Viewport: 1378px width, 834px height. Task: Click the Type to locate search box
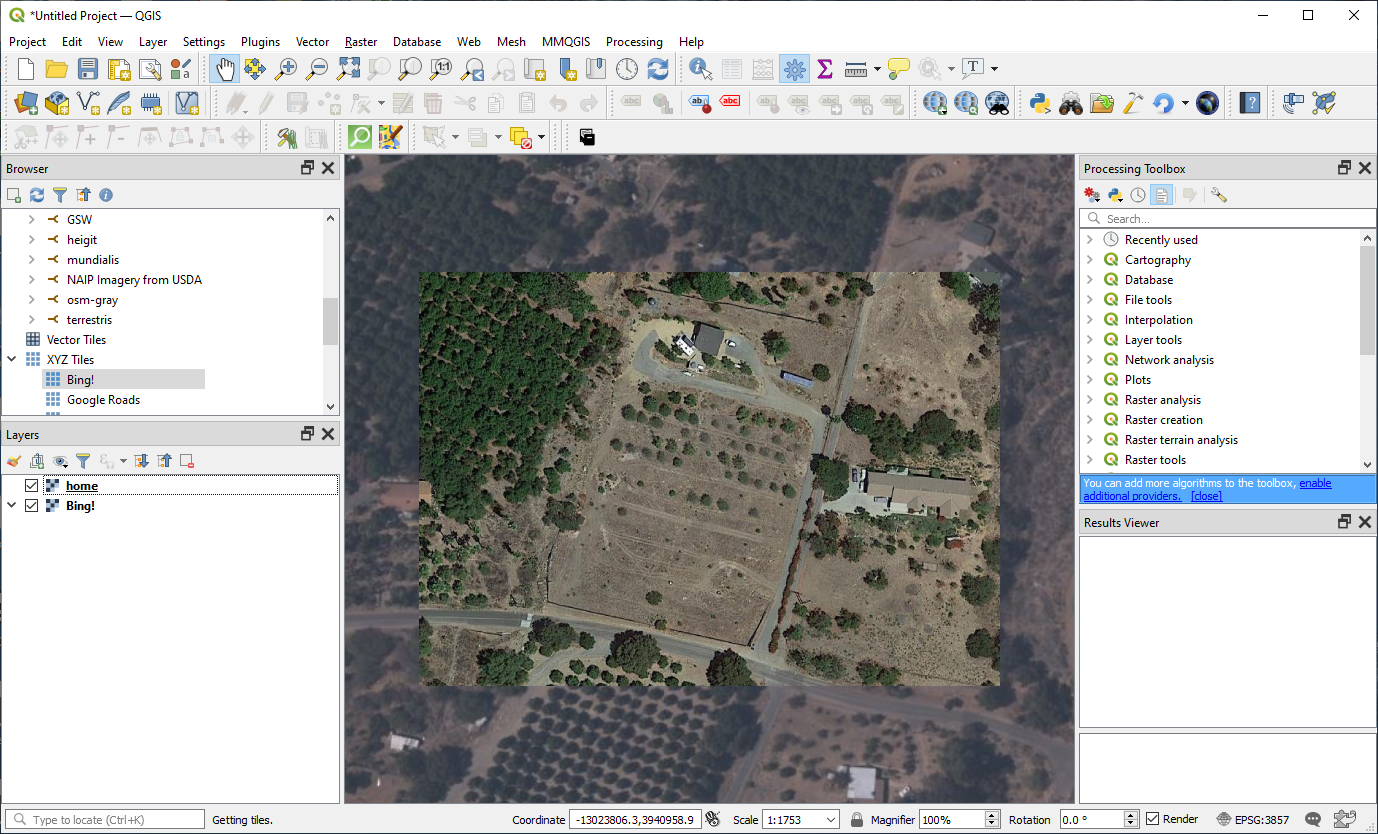pos(104,819)
